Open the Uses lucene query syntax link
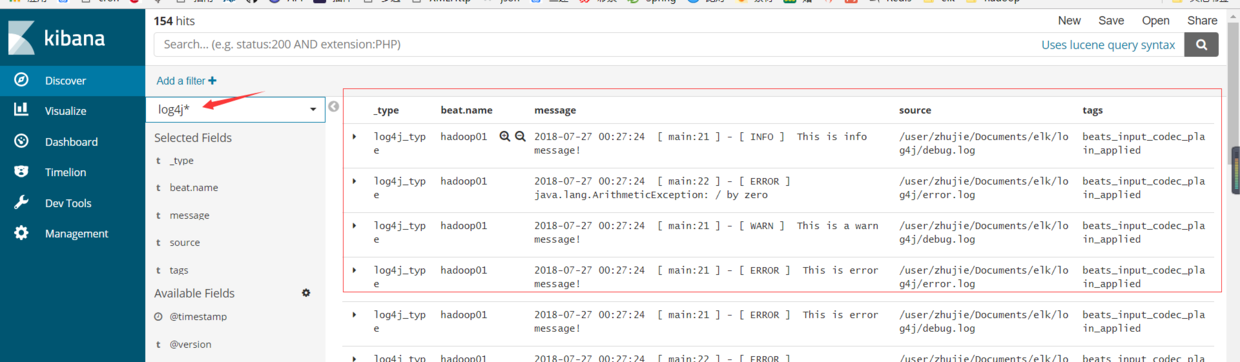 1108,45
